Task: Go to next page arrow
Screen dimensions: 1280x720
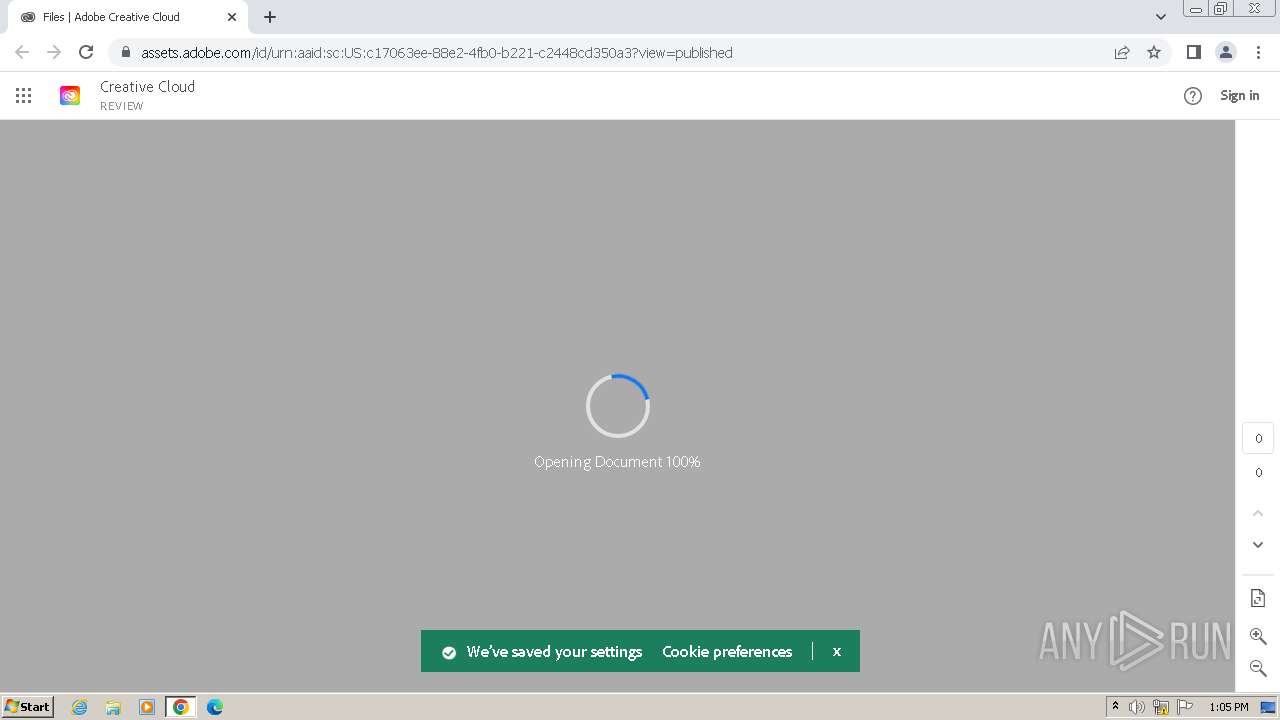Action: click(x=1258, y=545)
